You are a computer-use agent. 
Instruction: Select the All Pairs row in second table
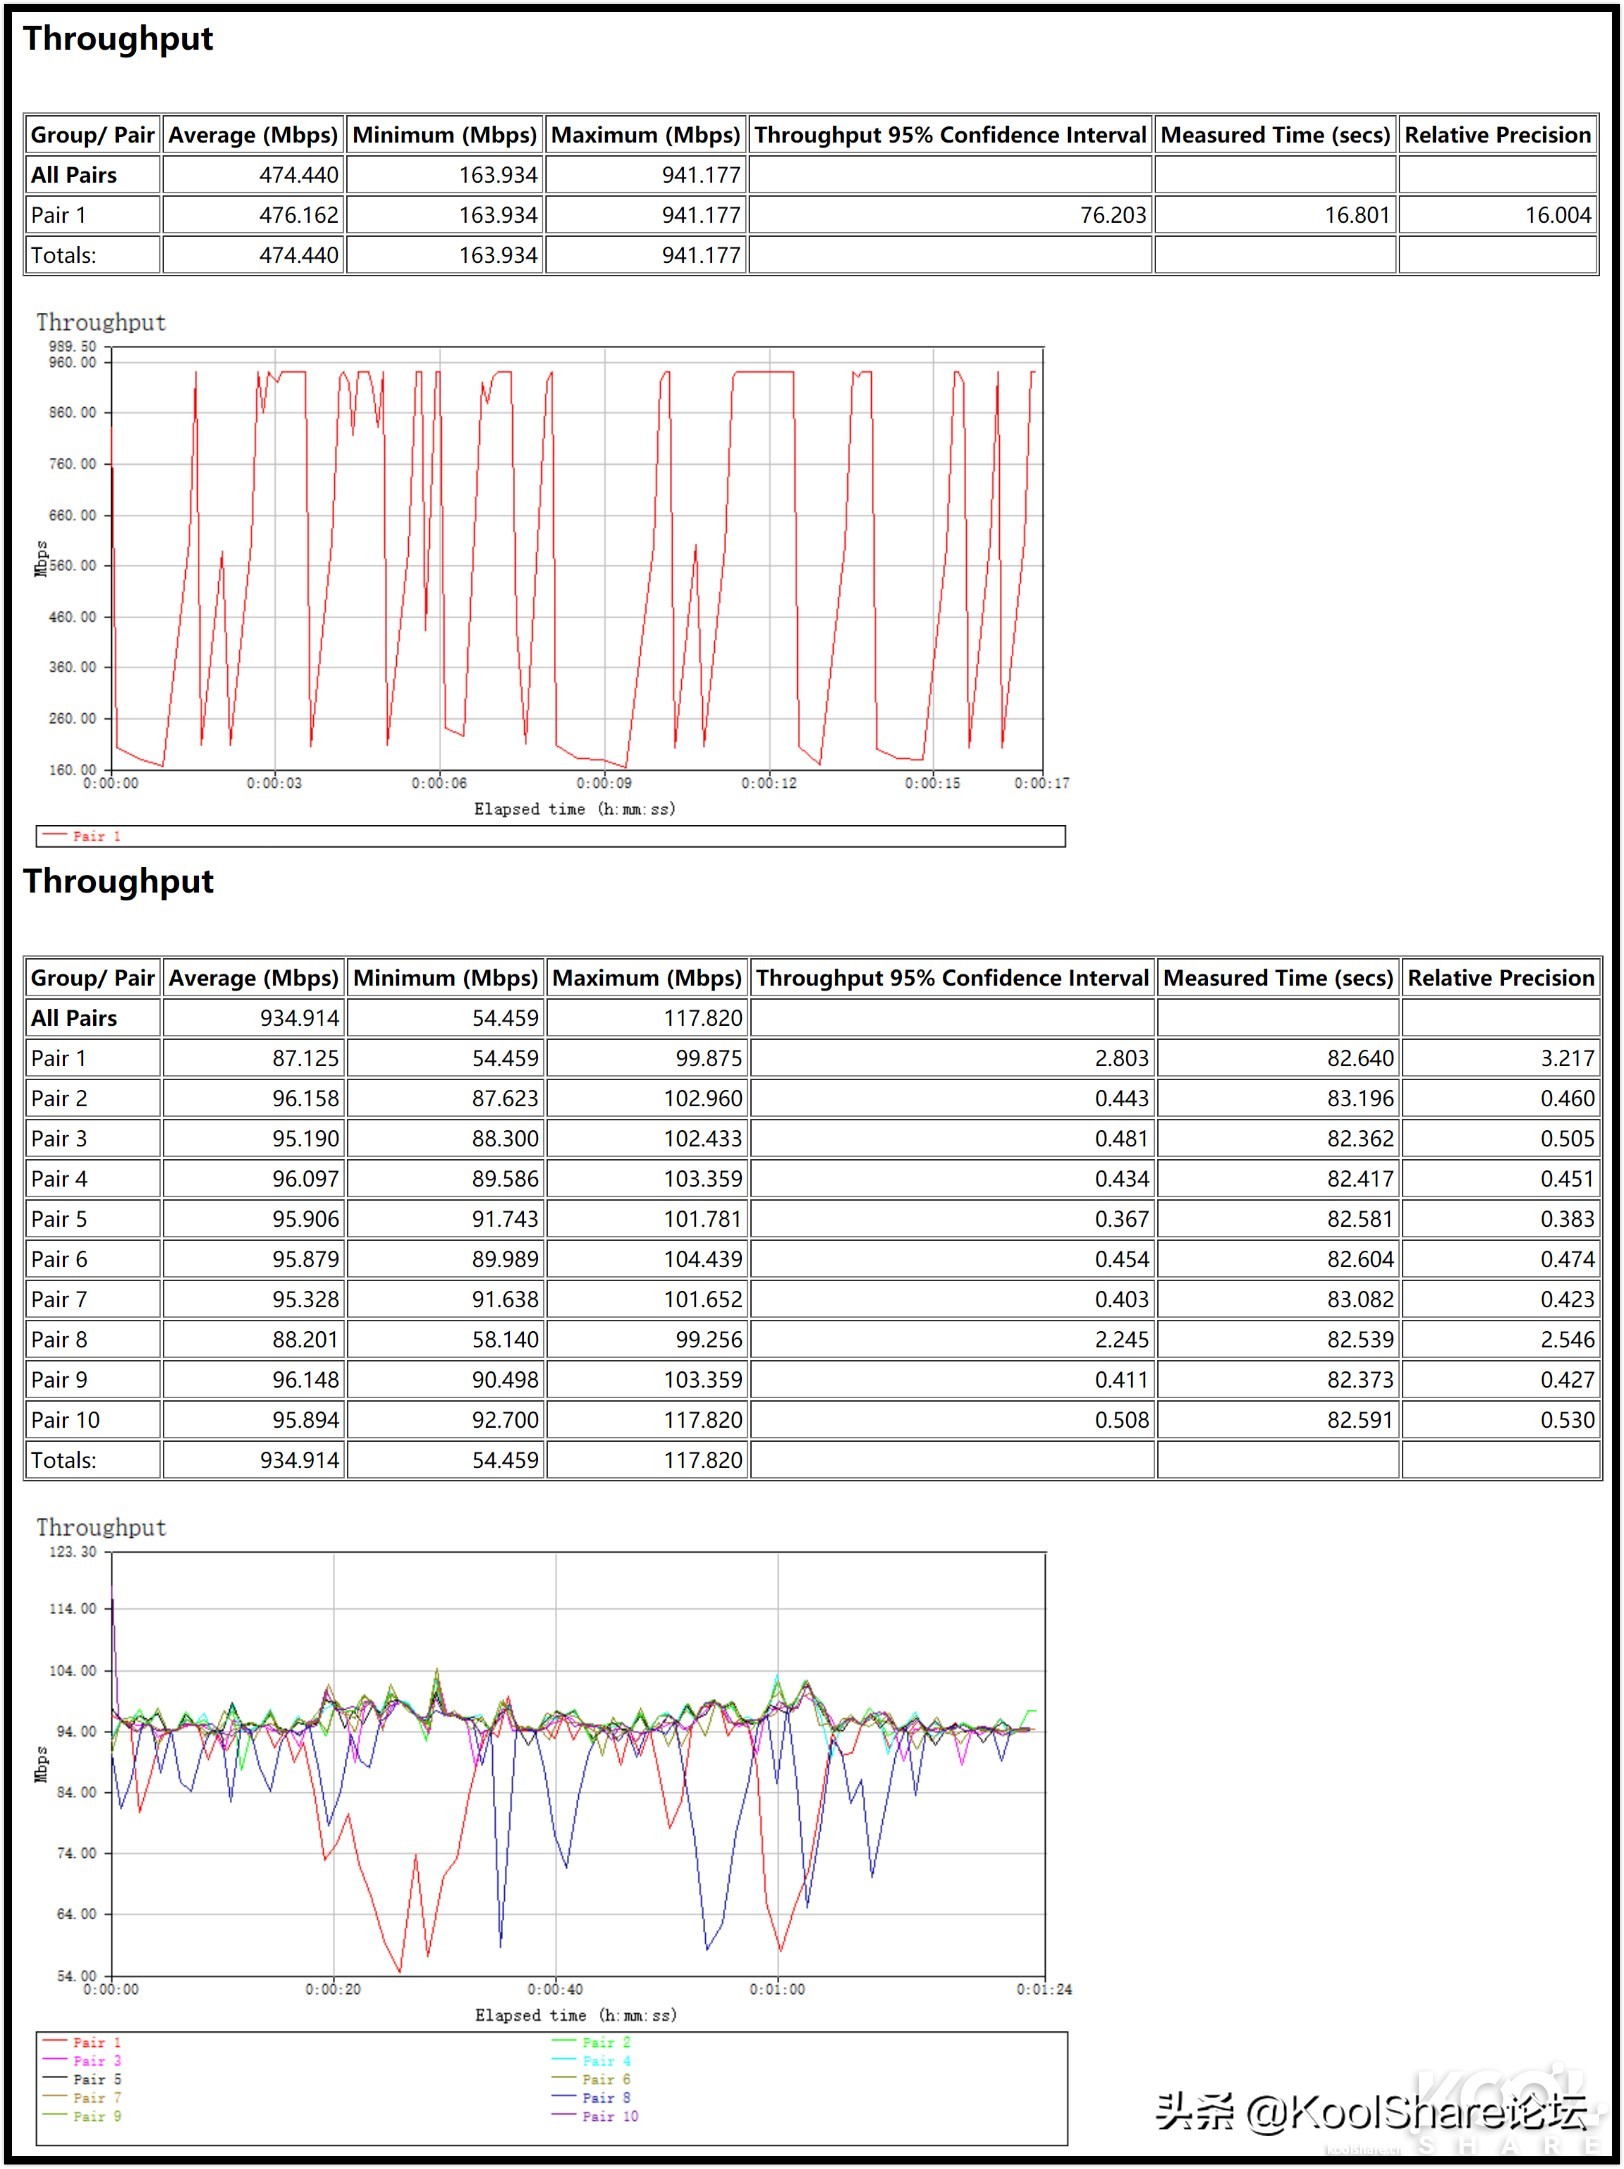pyautogui.click(x=72, y=1018)
